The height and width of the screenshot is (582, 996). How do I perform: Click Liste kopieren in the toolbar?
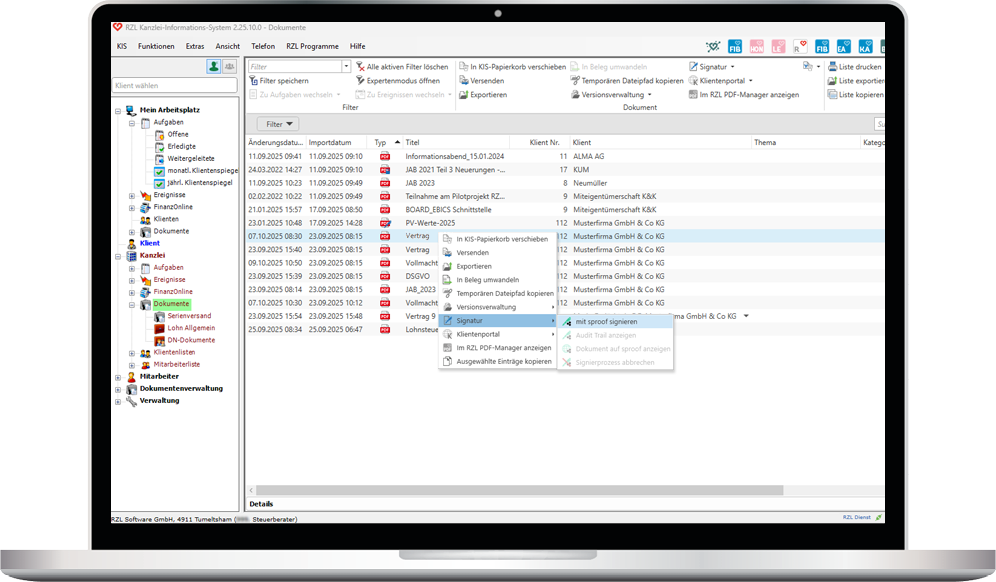click(x=855, y=95)
